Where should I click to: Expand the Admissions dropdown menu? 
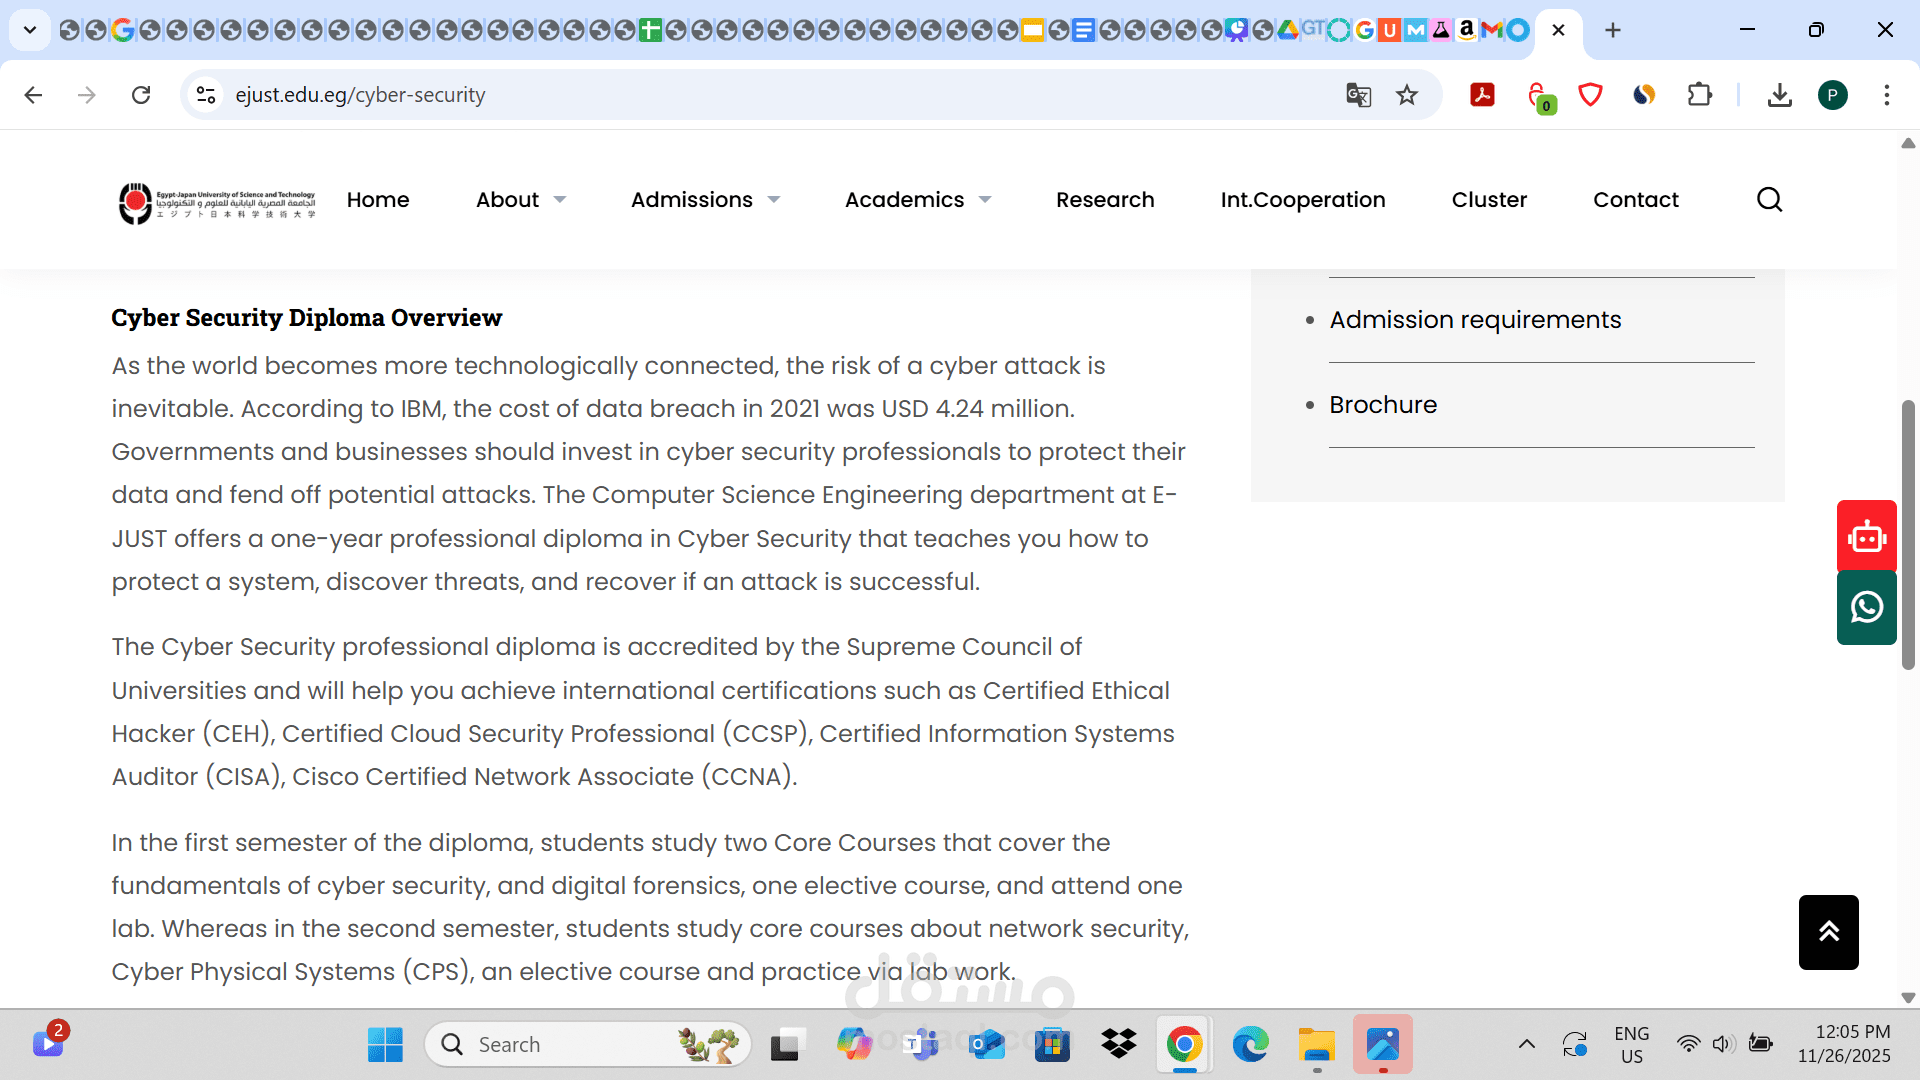(x=704, y=200)
